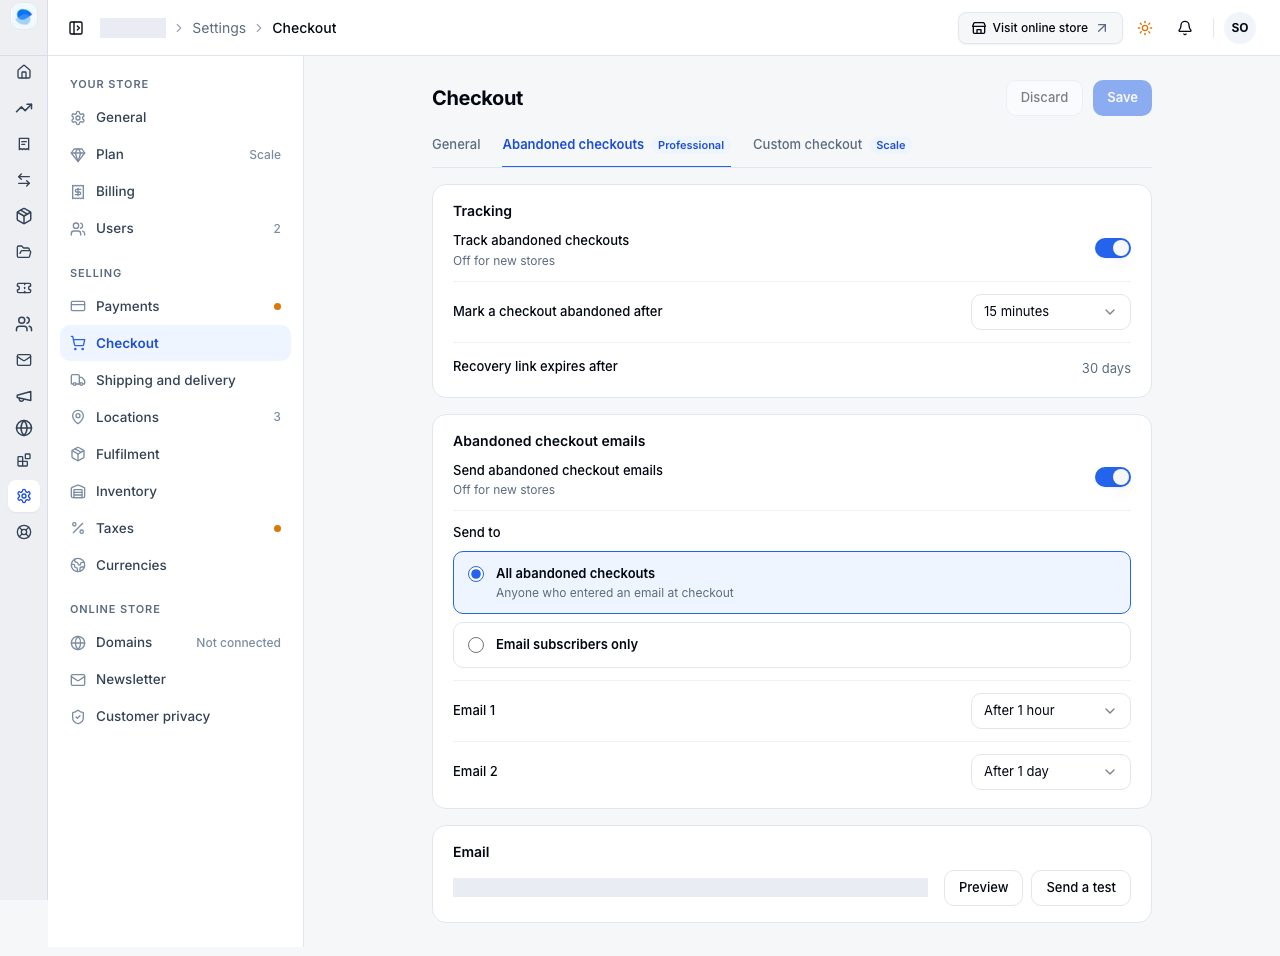Viewport: 1280px width, 956px height.
Task: Click Visit online store button
Action: click(1040, 28)
